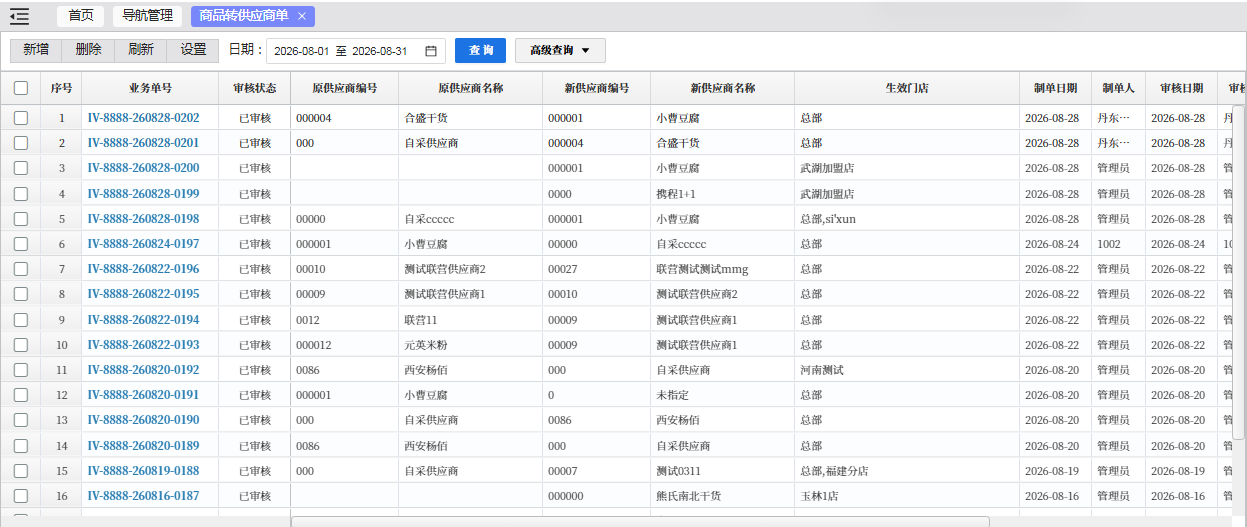Click 未指定 supplier cell
Image resolution: width=1247 pixels, height=527 pixels.
coord(672,395)
